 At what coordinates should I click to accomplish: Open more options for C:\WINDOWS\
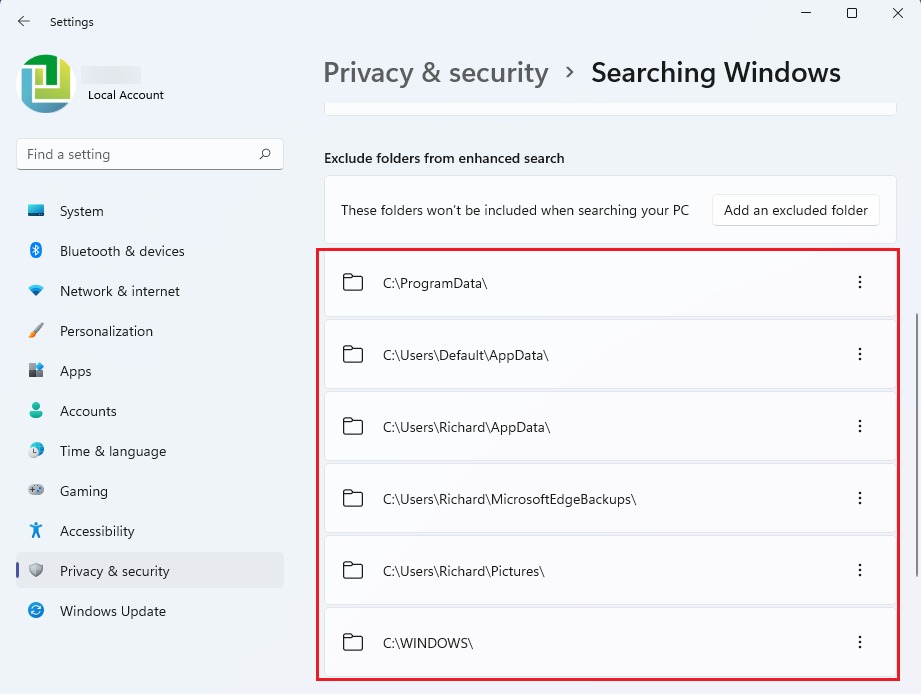click(x=859, y=642)
